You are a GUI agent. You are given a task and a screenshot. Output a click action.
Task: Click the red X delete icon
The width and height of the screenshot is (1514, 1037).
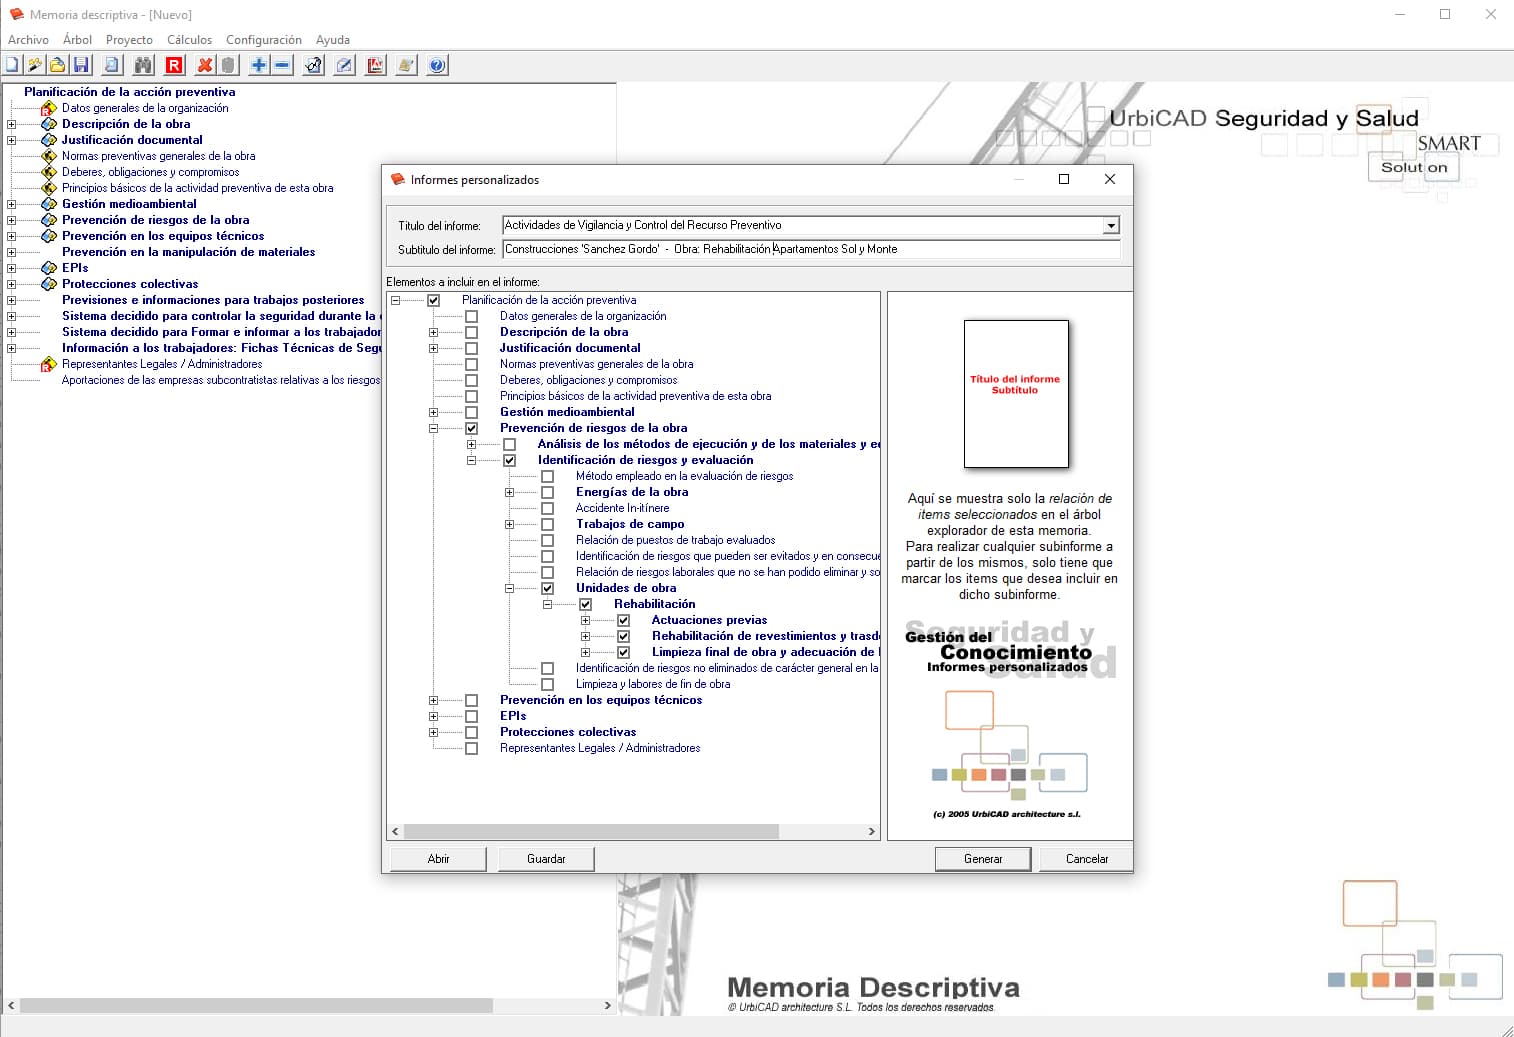tap(205, 65)
